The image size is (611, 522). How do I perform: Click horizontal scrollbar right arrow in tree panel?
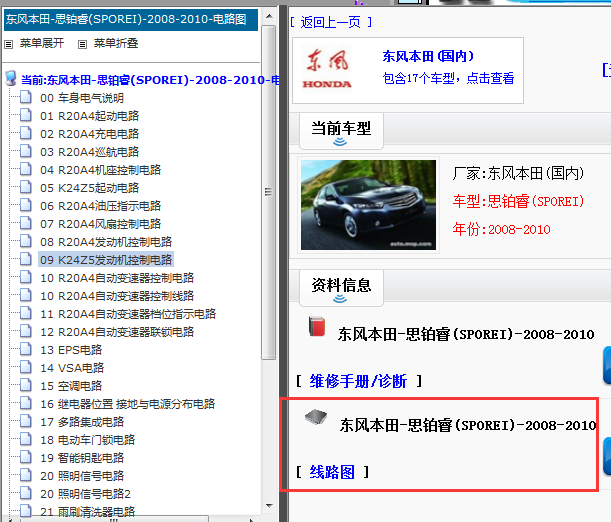pyautogui.click(x=252, y=519)
